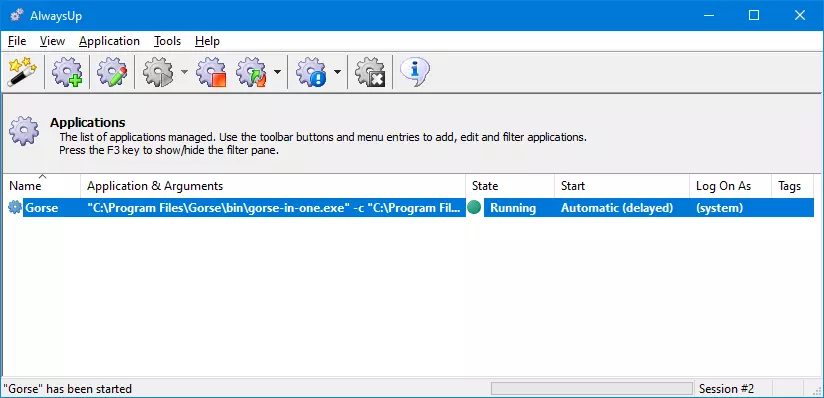The image size is (824, 398).
Task: Expand the Start Application dropdown arrow
Action: [x=184, y=72]
